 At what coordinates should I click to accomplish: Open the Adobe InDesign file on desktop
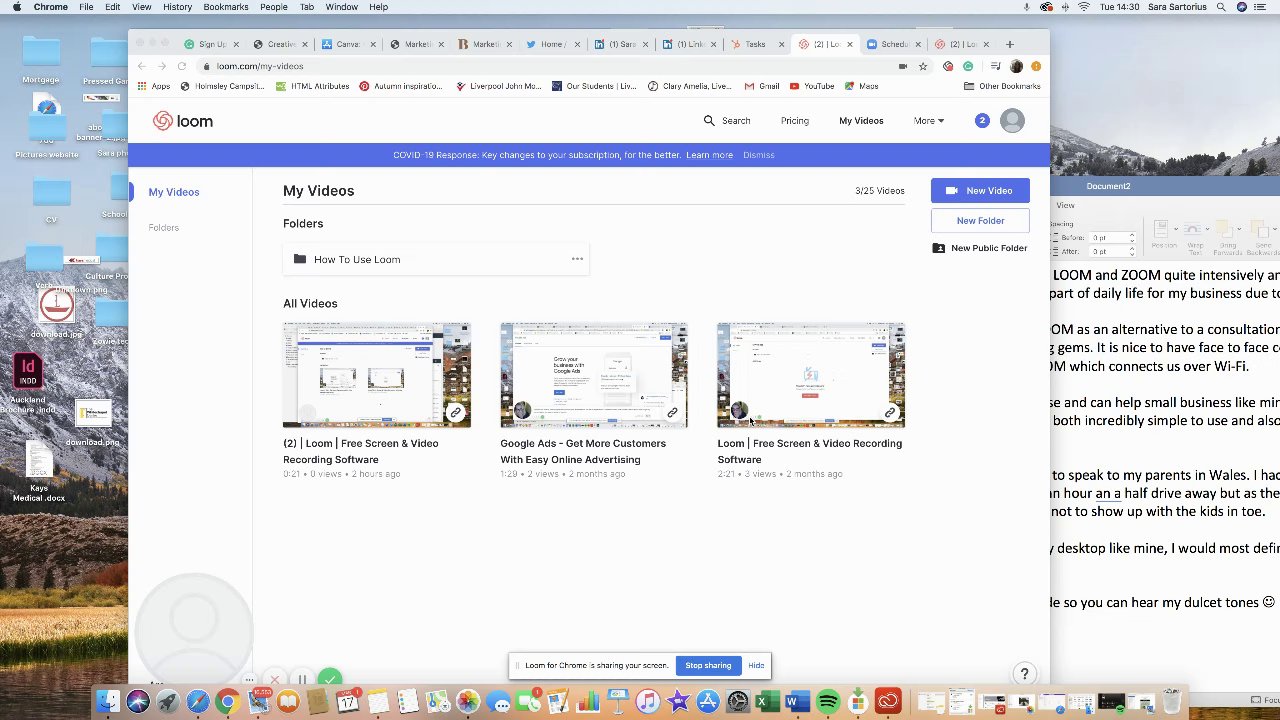click(28, 371)
